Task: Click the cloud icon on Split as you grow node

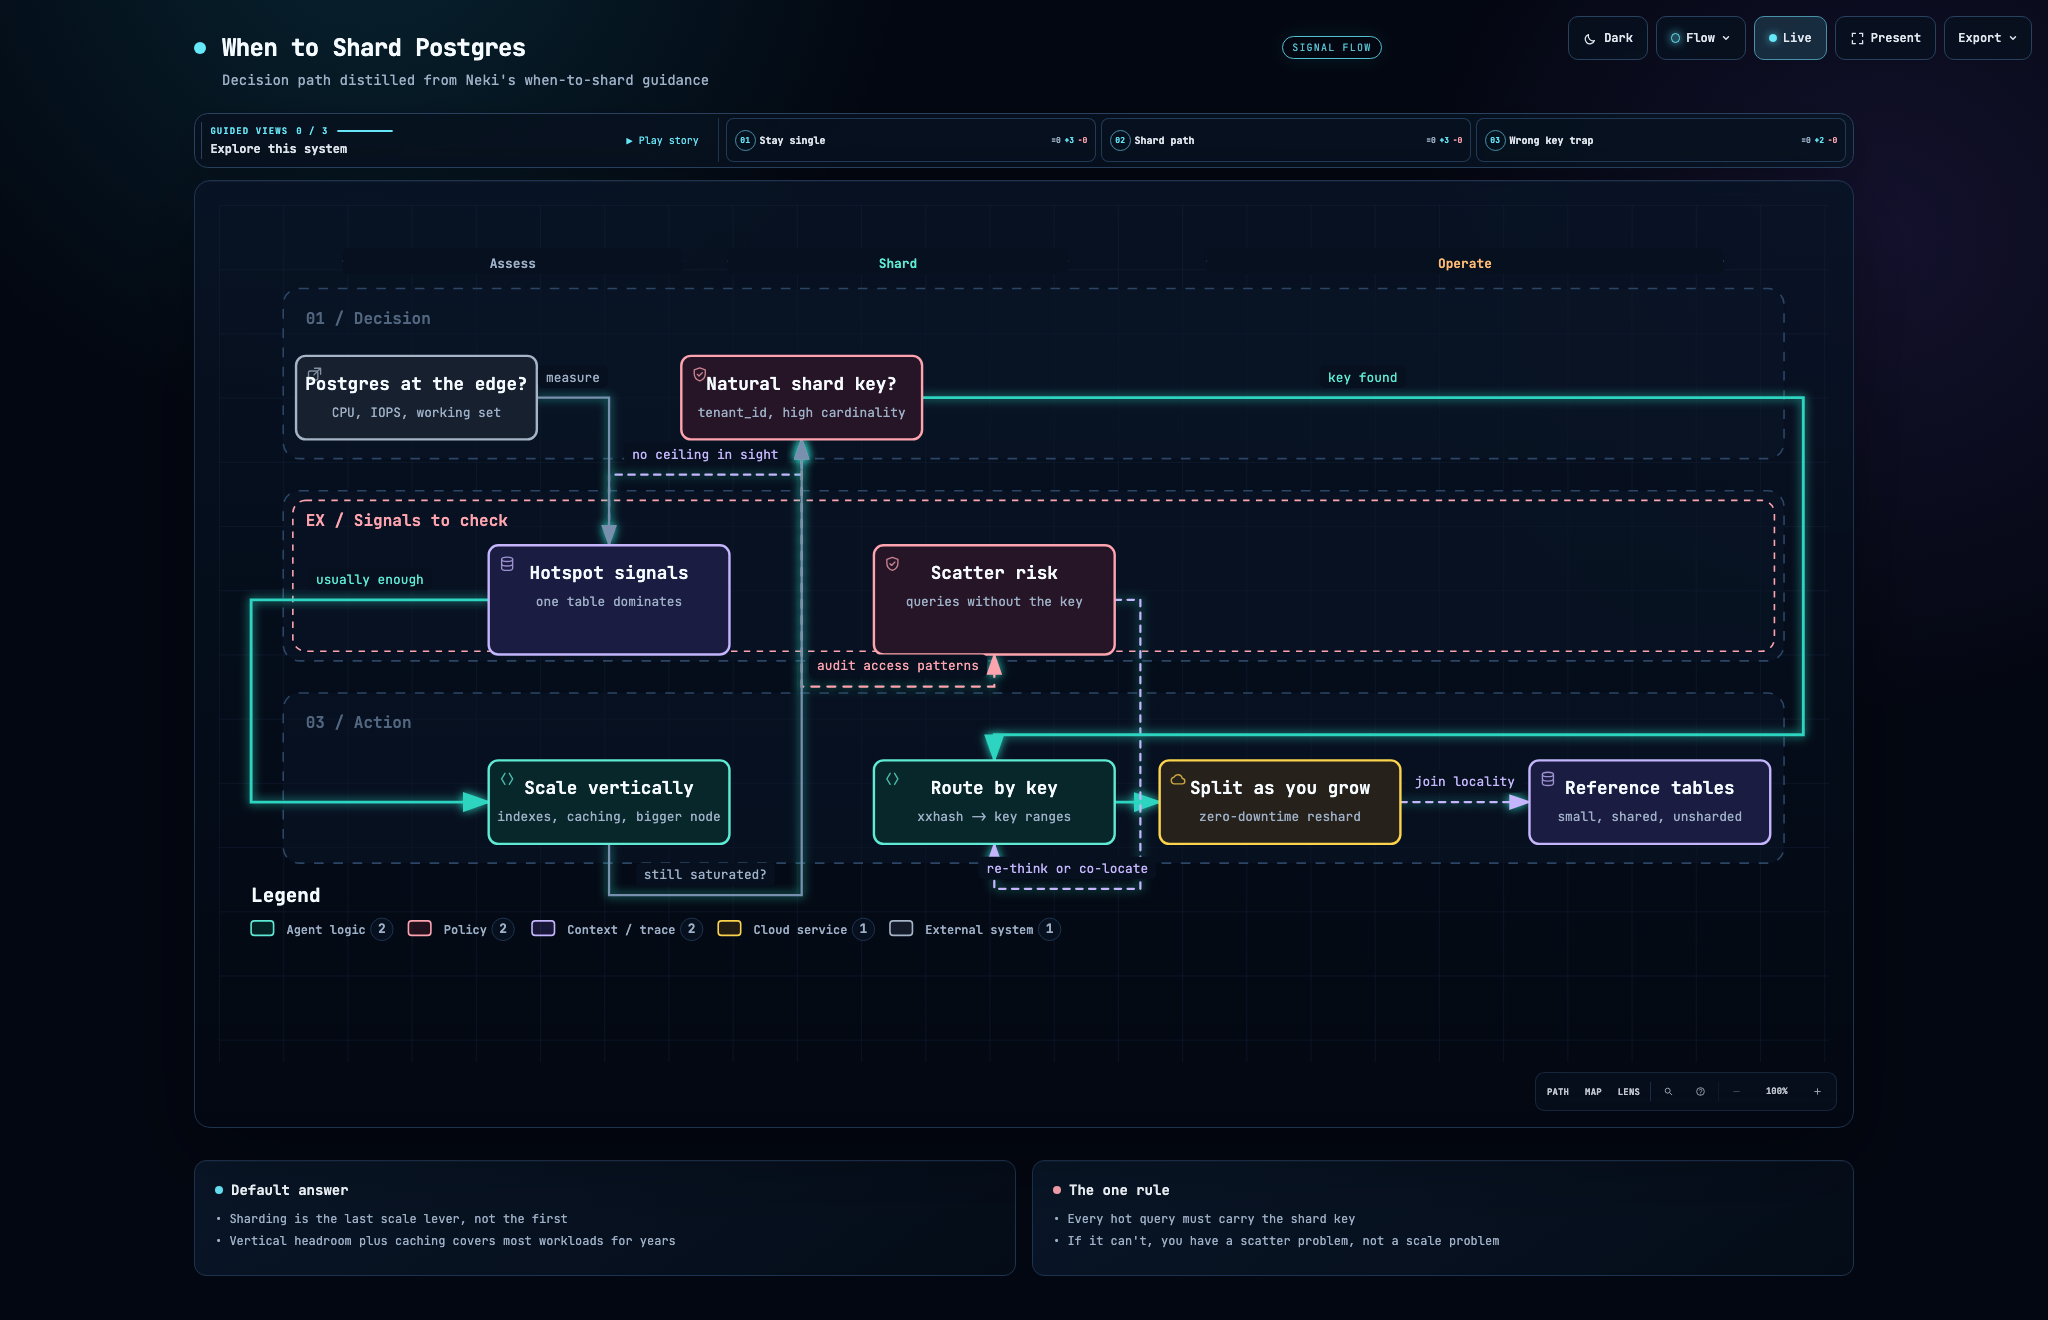Action: pyautogui.click(x=1178, y=779)
